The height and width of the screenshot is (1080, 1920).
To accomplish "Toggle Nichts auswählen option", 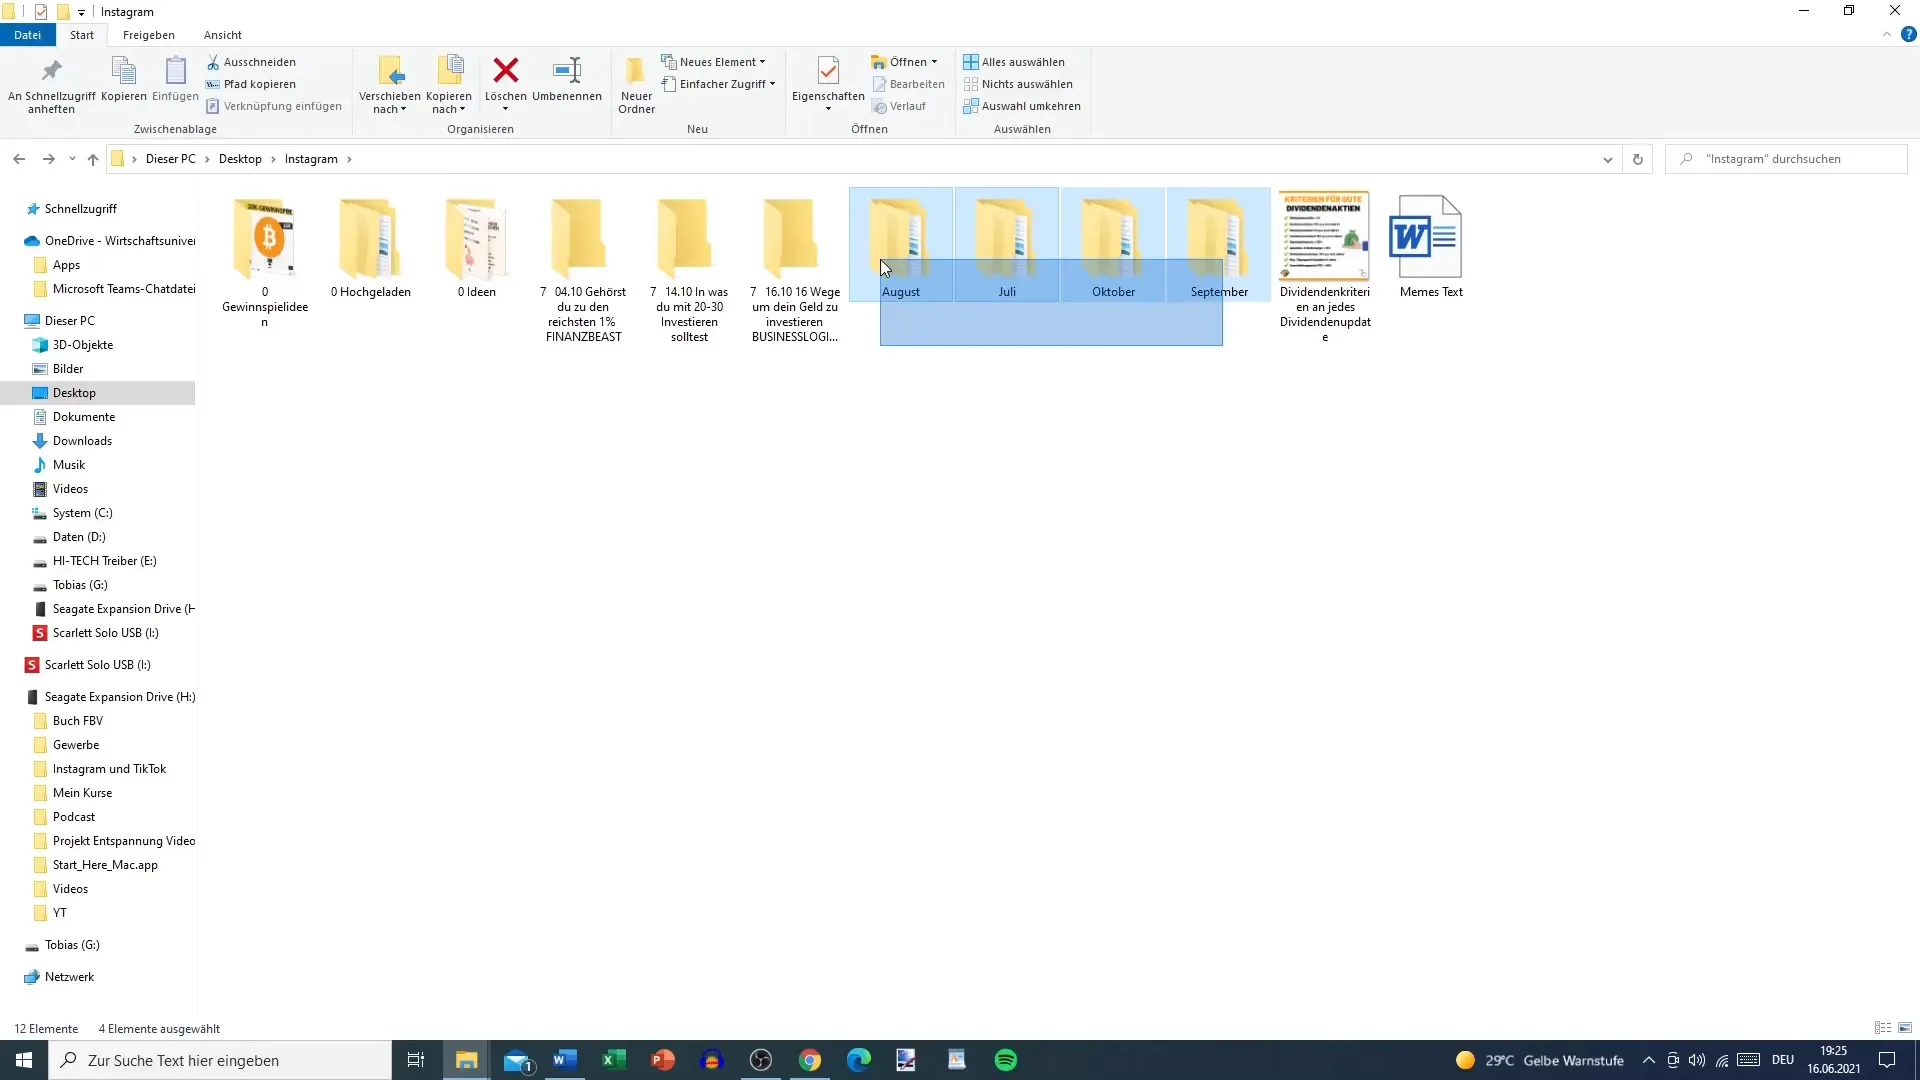I will 1026,83.
